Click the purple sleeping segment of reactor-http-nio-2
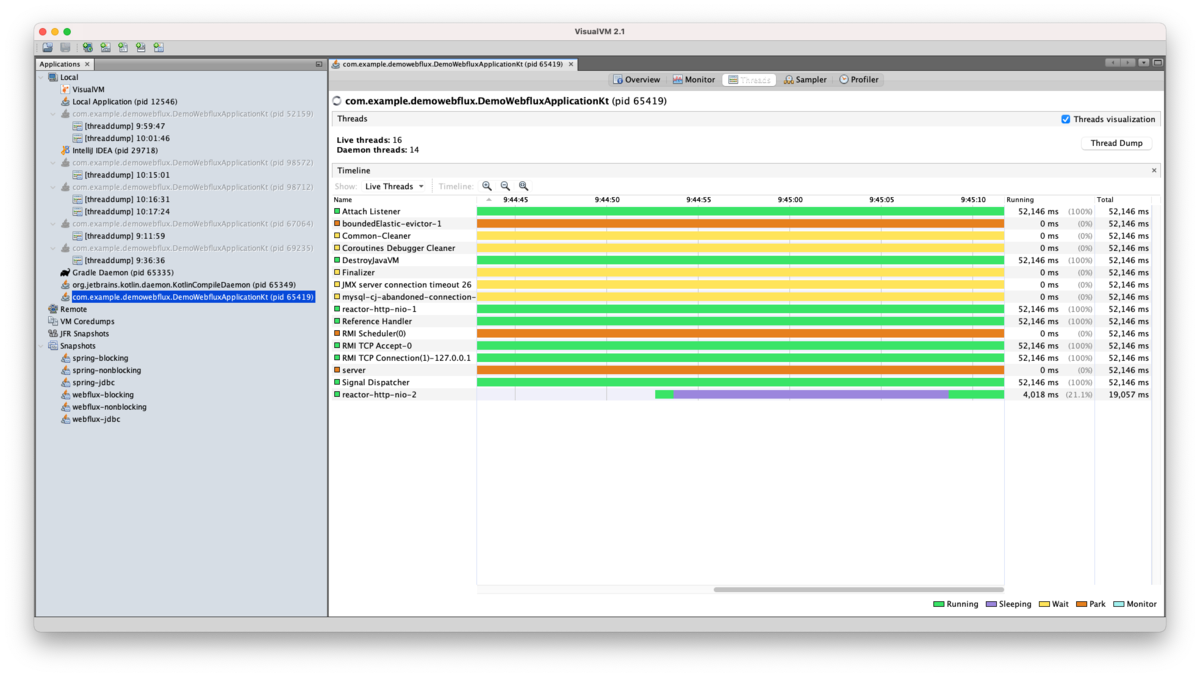 (x=811, y=395)
